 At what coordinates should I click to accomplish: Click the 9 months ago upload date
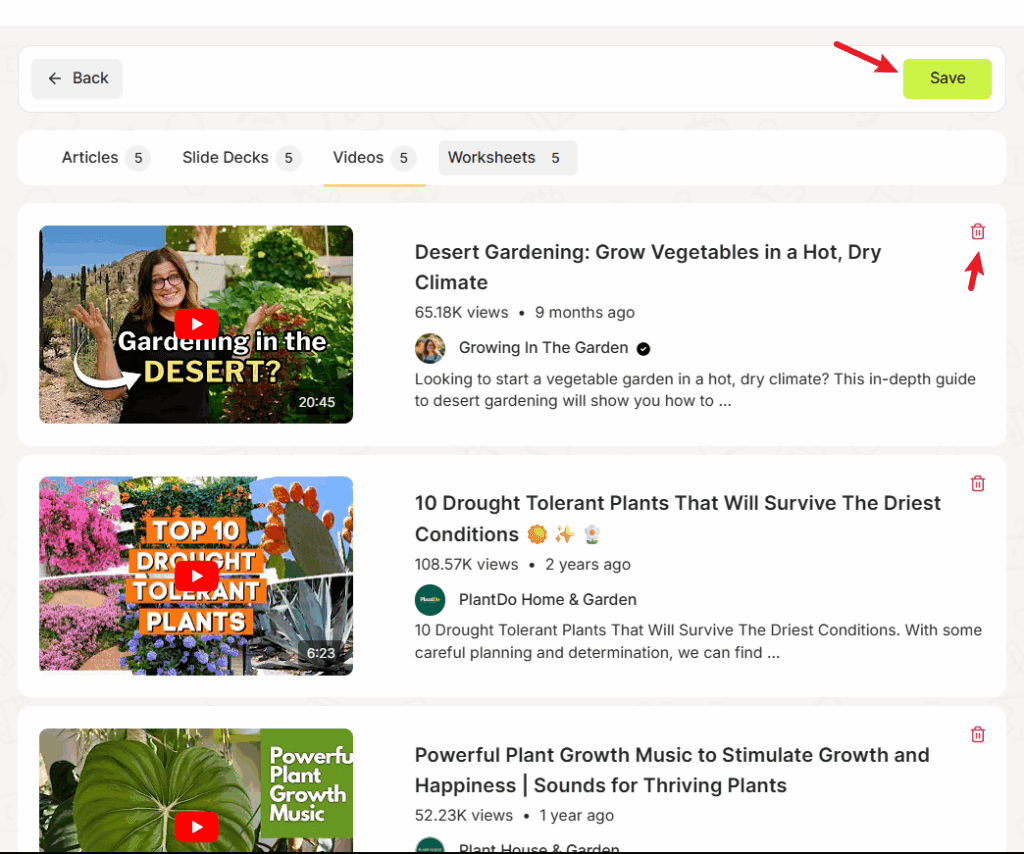click(584, 313)
